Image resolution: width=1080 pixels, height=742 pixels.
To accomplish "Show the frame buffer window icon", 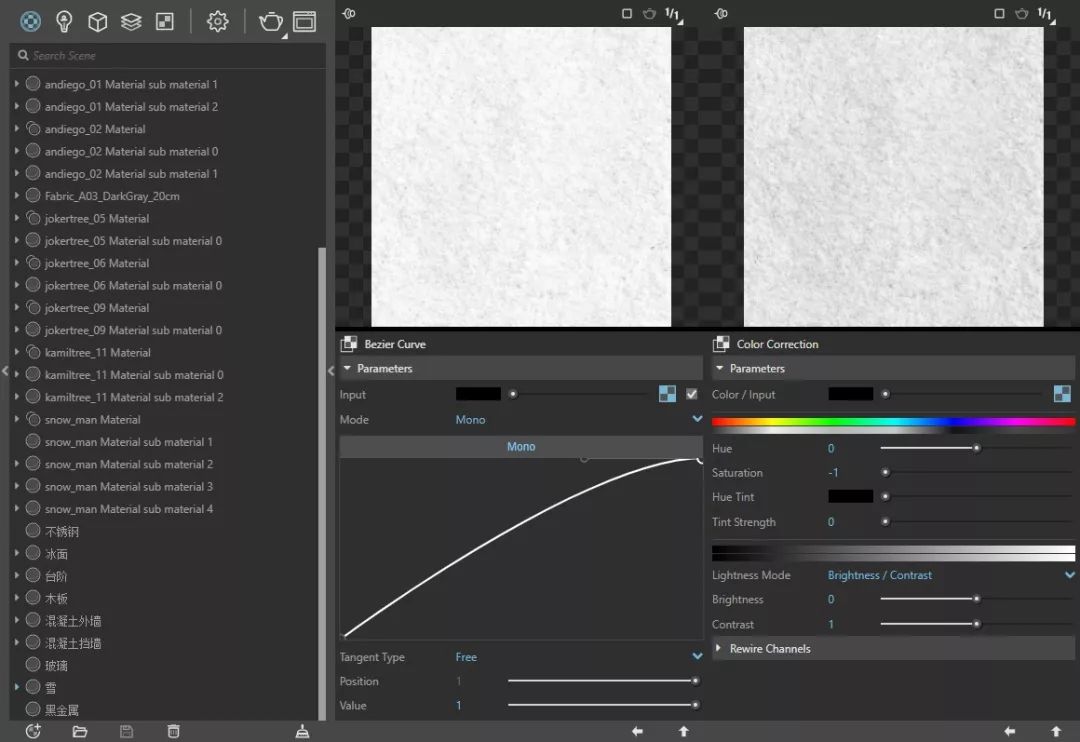I will tap(304, 21).
